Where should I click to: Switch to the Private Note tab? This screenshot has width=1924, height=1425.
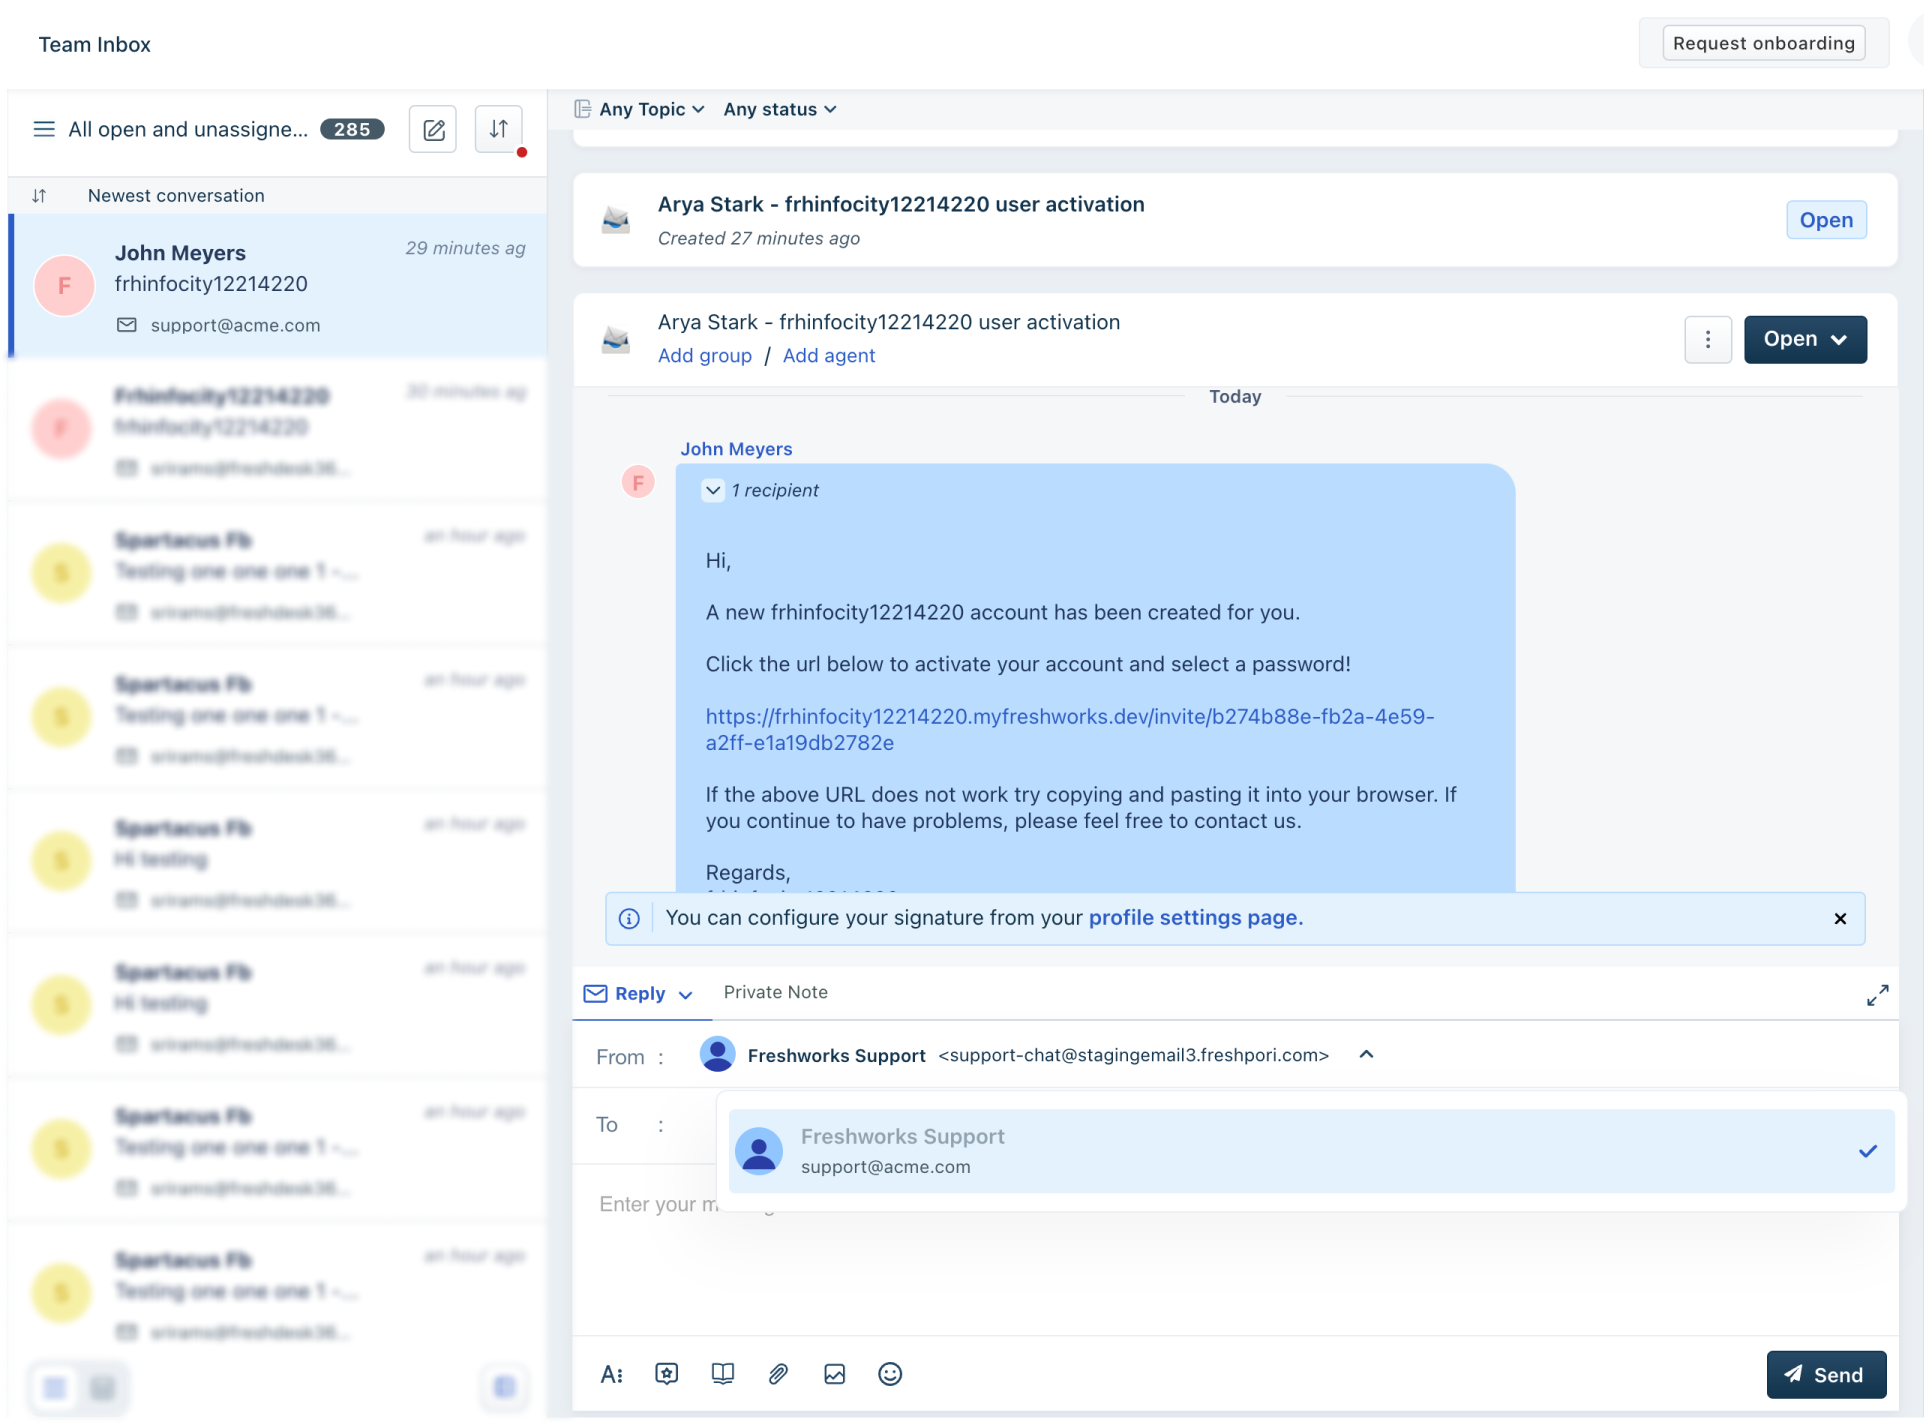coord(775,992)
